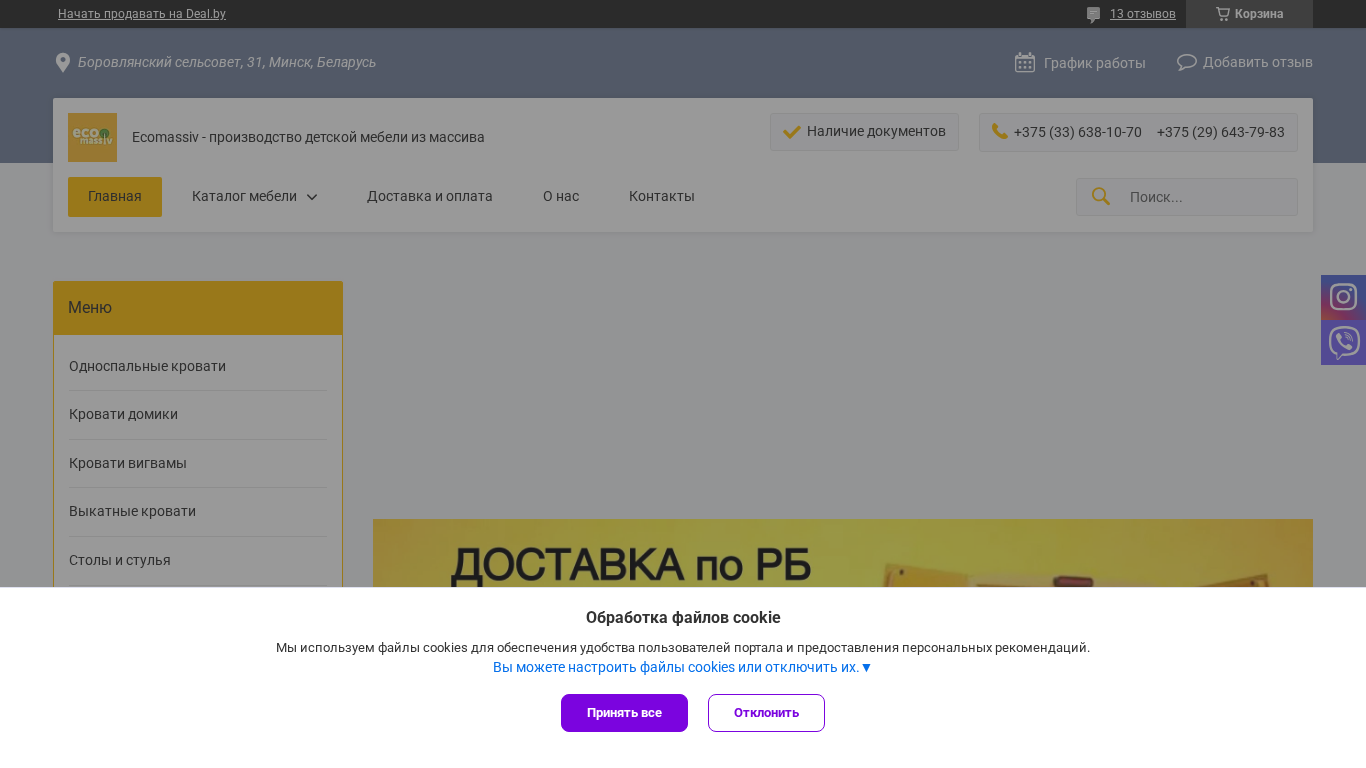Open the О нас page
This screenshot has height=768, width=1366.
coord(561,197)
